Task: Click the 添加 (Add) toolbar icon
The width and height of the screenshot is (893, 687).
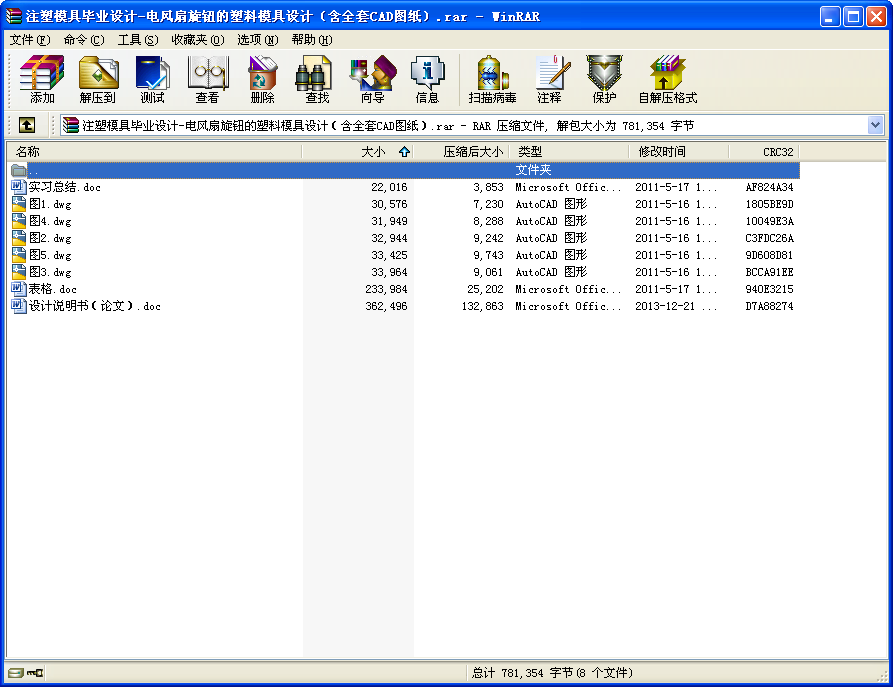Action: coord(42,79)
